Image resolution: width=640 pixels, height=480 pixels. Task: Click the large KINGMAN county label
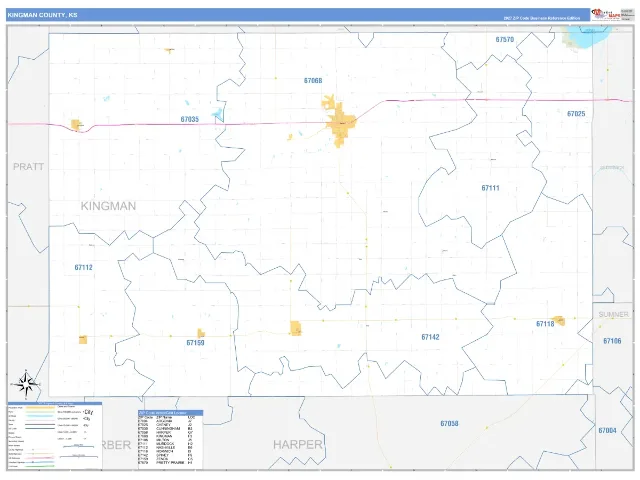click(108, 206)
